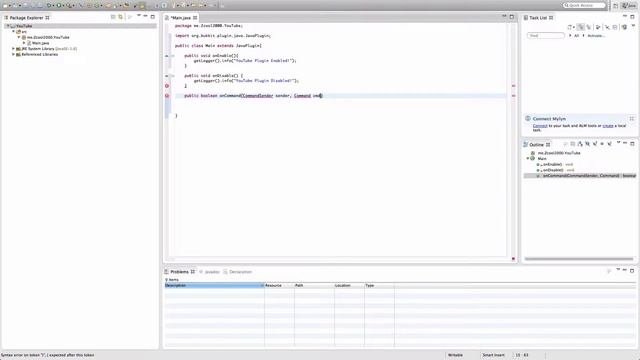The width and height of the screenshot is (640, 360).
Task: Toggle Scheduled presentation in Task List
Action: (x=589, y=27)
